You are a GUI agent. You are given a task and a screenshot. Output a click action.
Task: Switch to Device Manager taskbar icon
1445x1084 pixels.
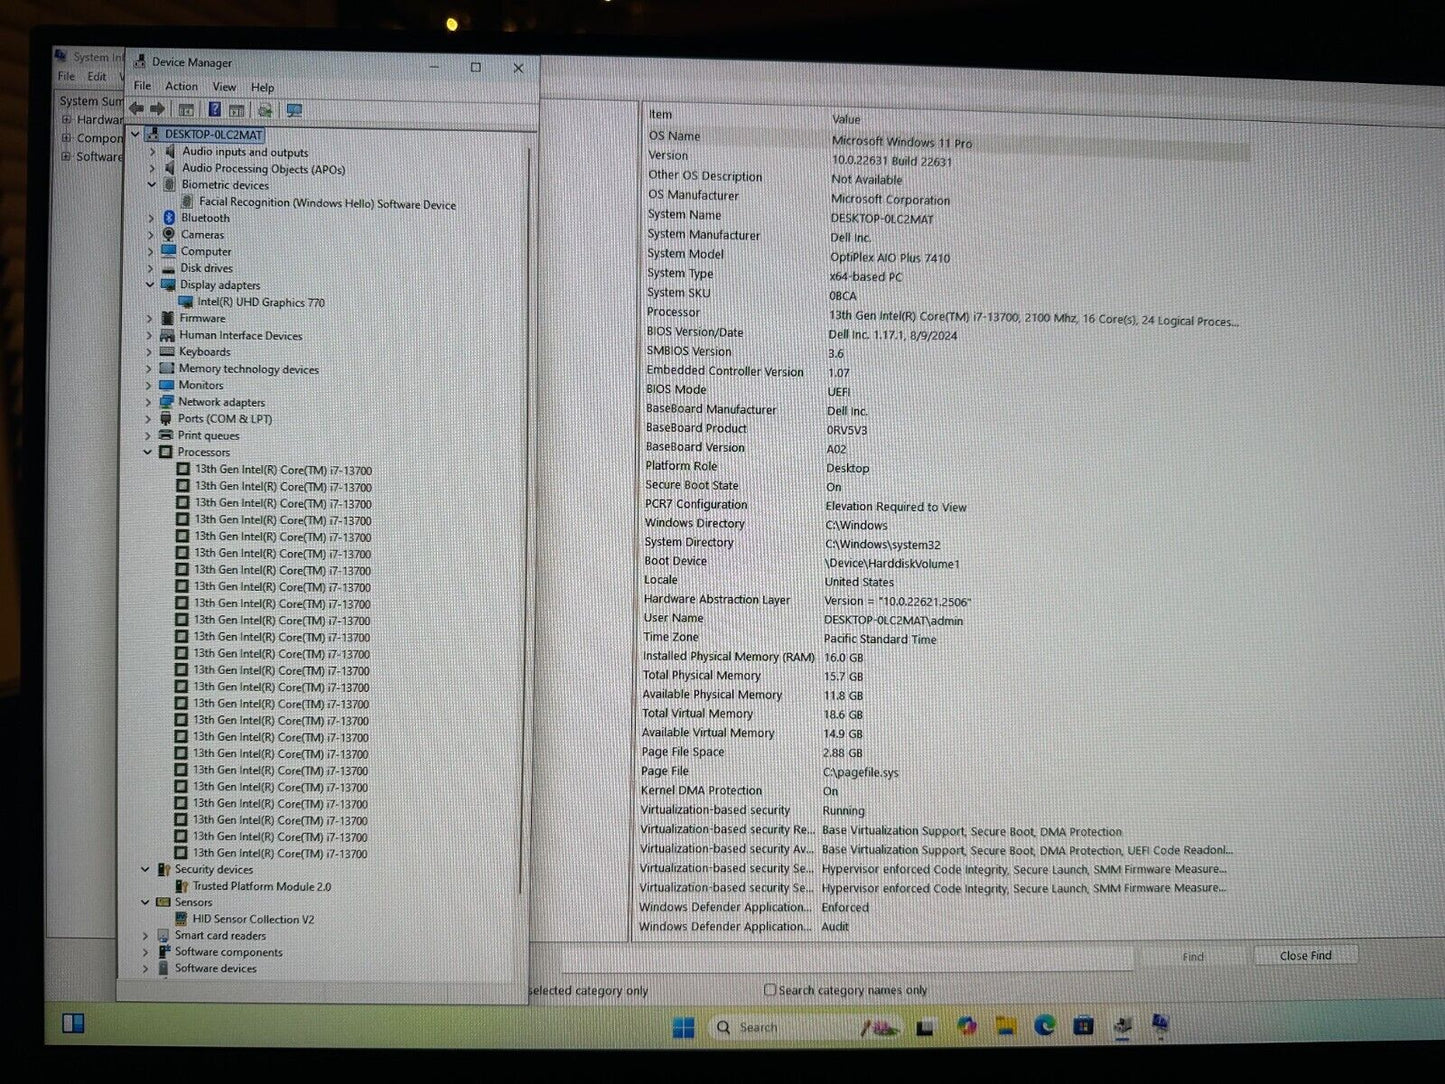tap(1123, 1025)
